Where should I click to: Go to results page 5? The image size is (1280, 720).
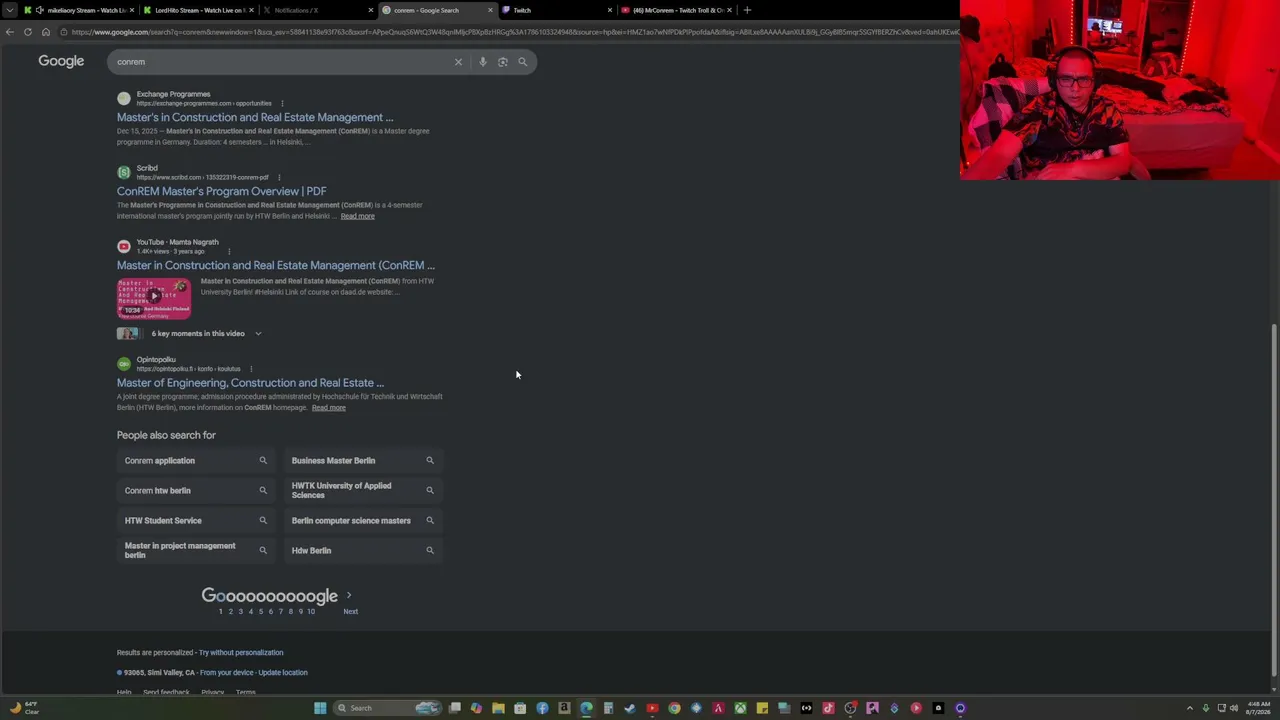260,611
